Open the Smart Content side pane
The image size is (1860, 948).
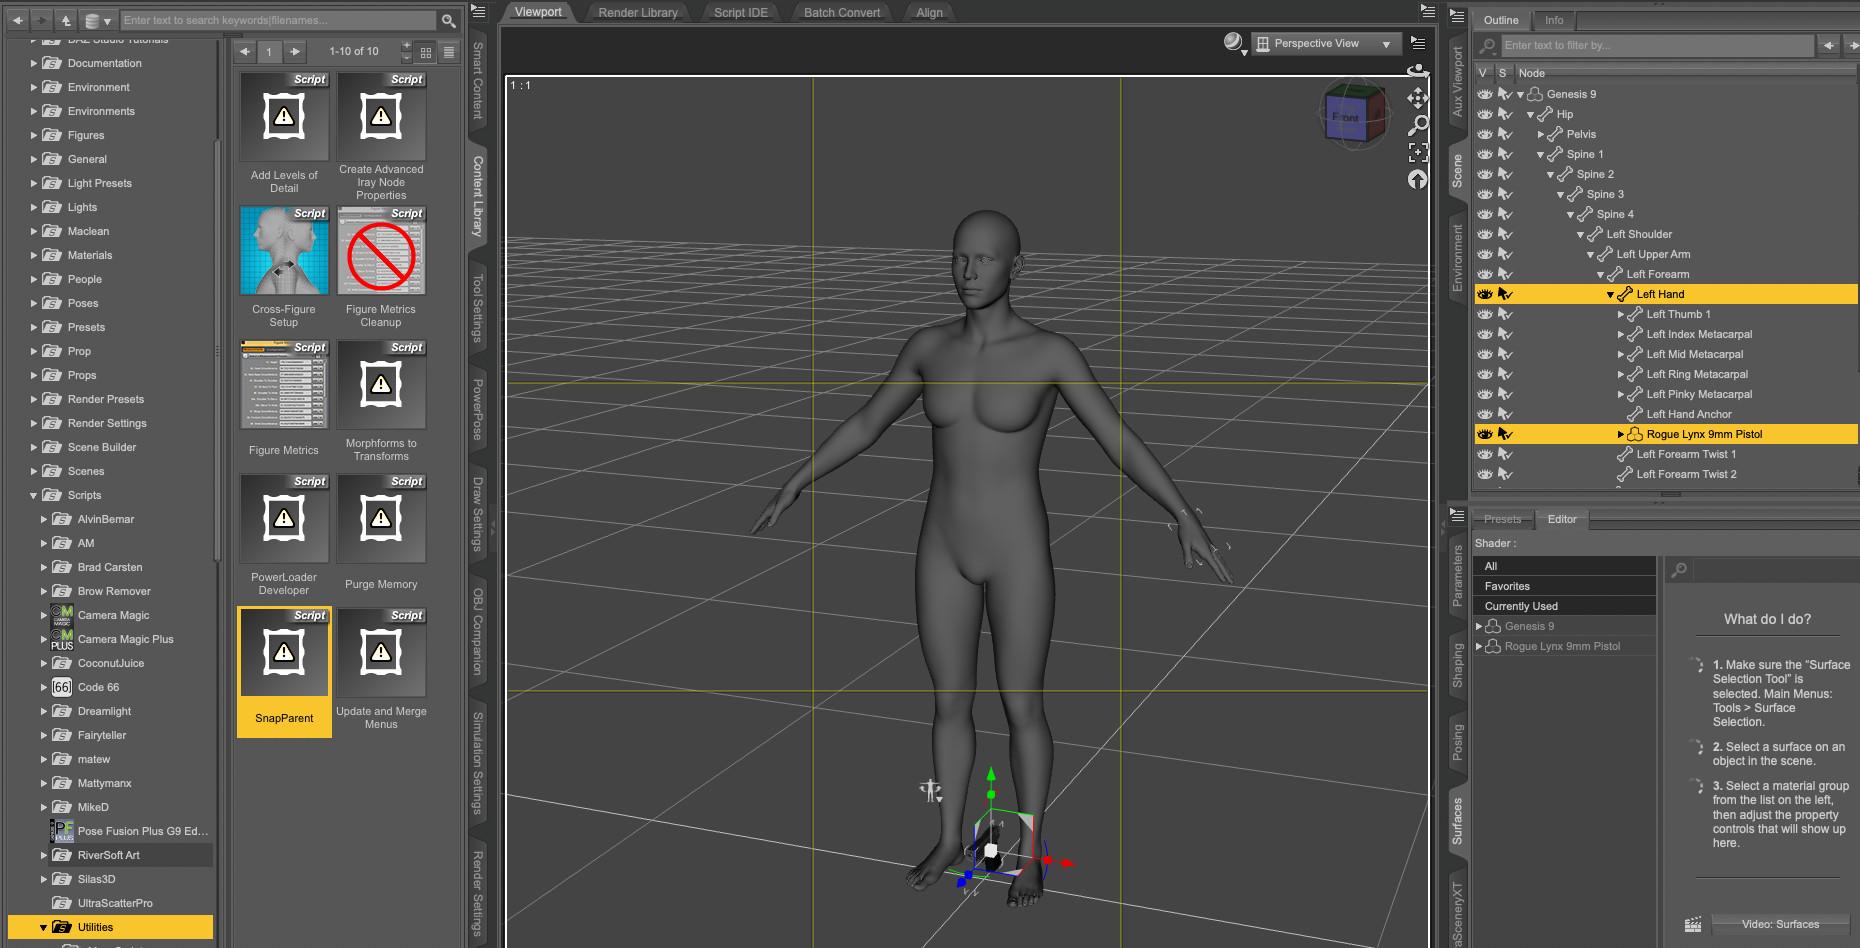coord(478,81)
